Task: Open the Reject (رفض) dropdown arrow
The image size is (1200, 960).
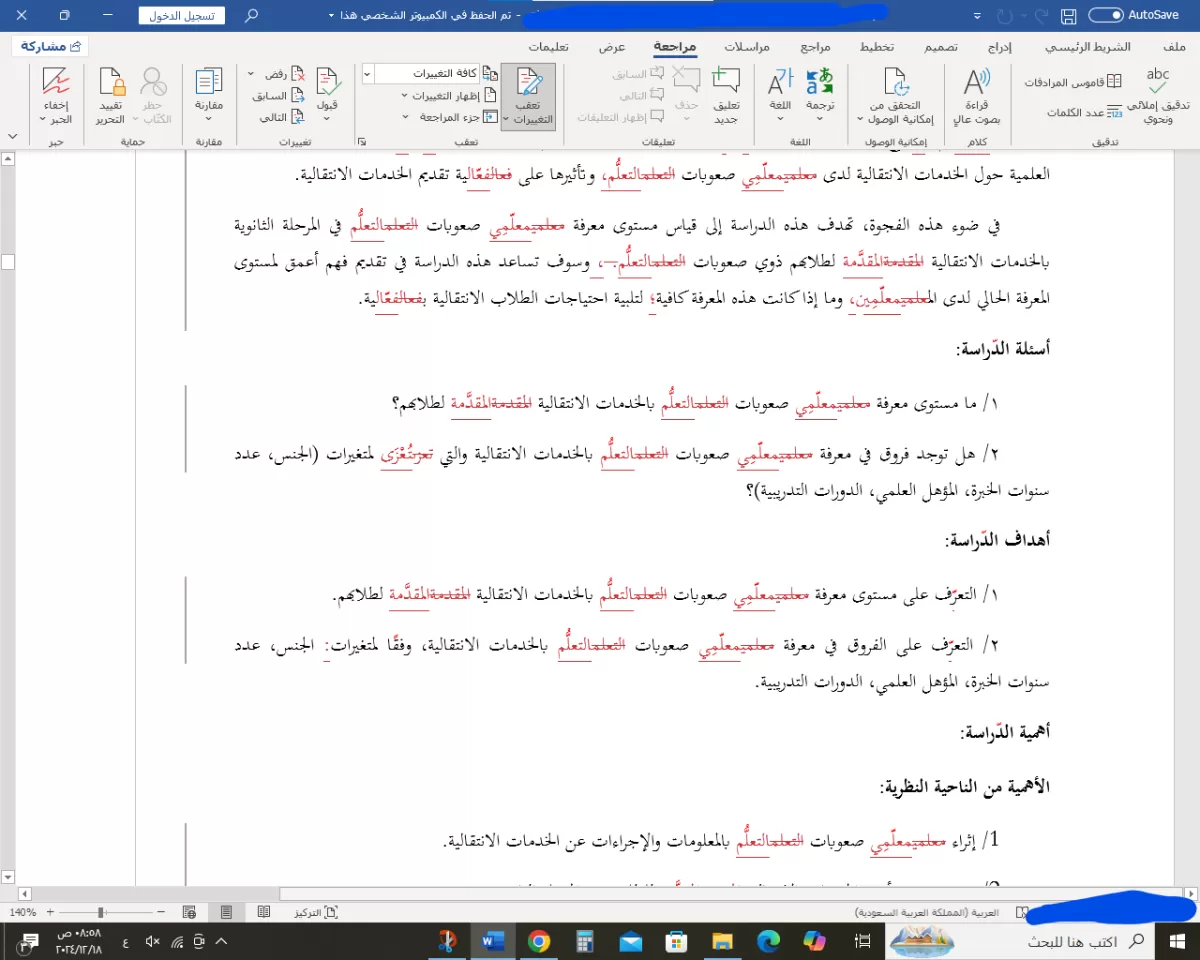Action: 252,75
